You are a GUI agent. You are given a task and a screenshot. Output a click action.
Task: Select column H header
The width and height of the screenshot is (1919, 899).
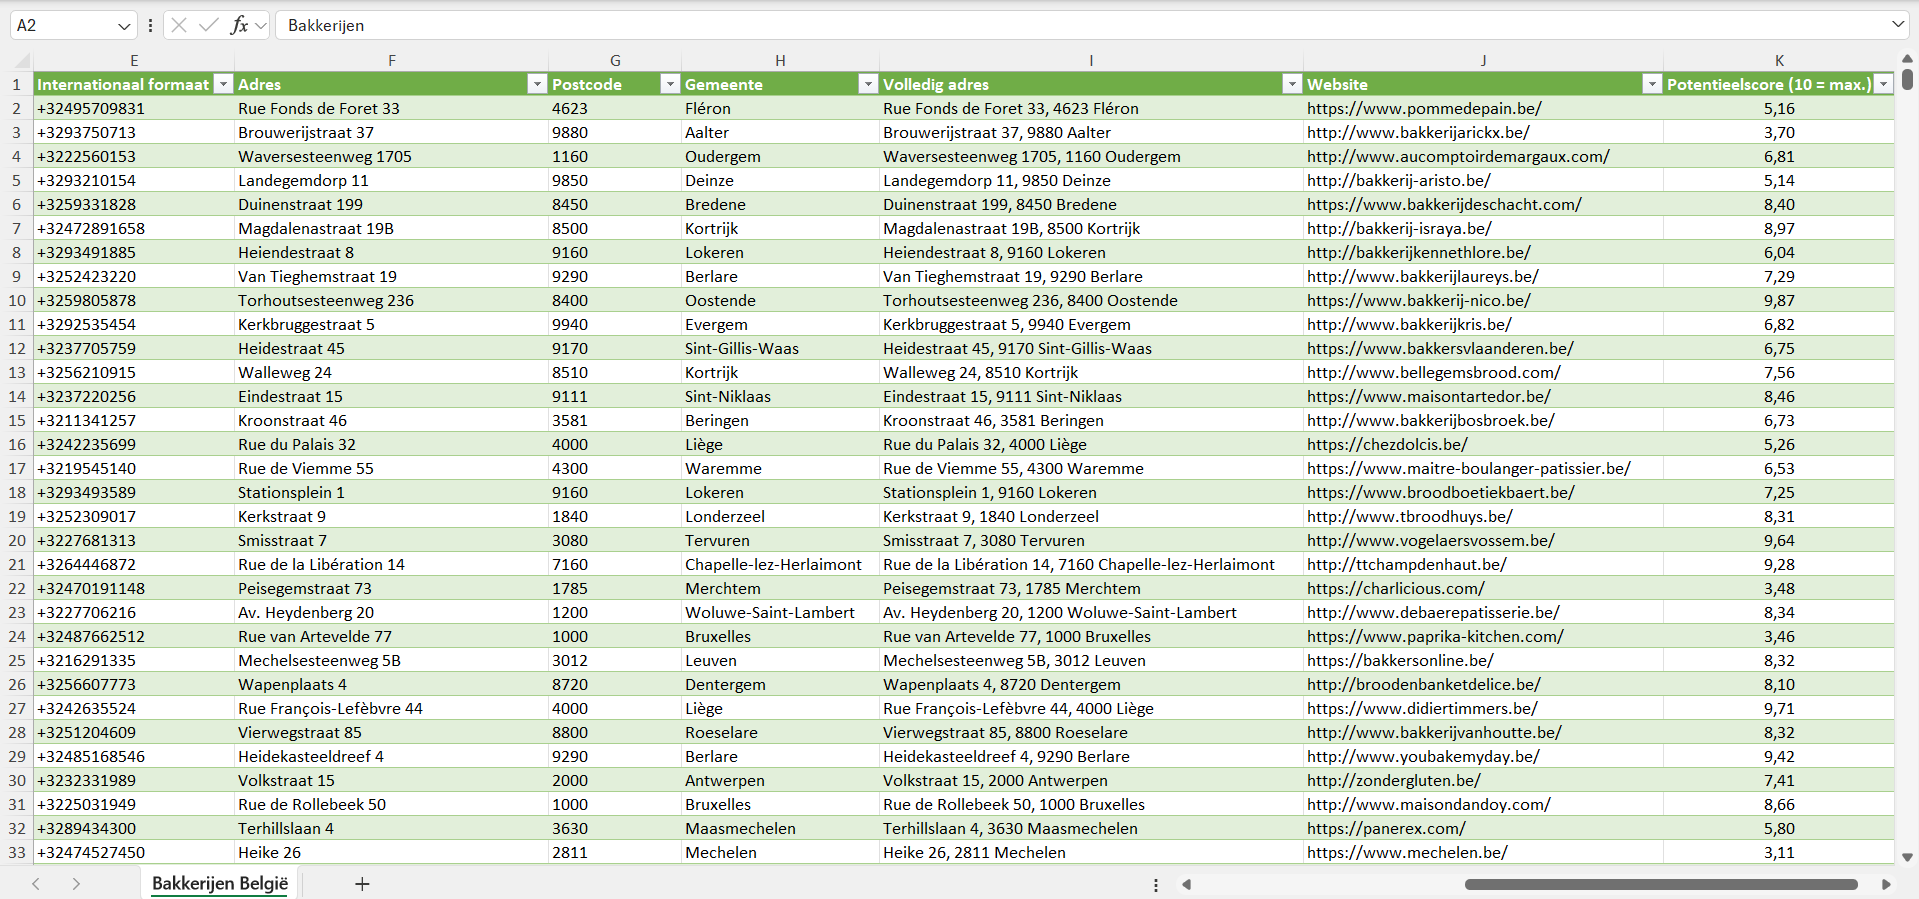point(780,60)
